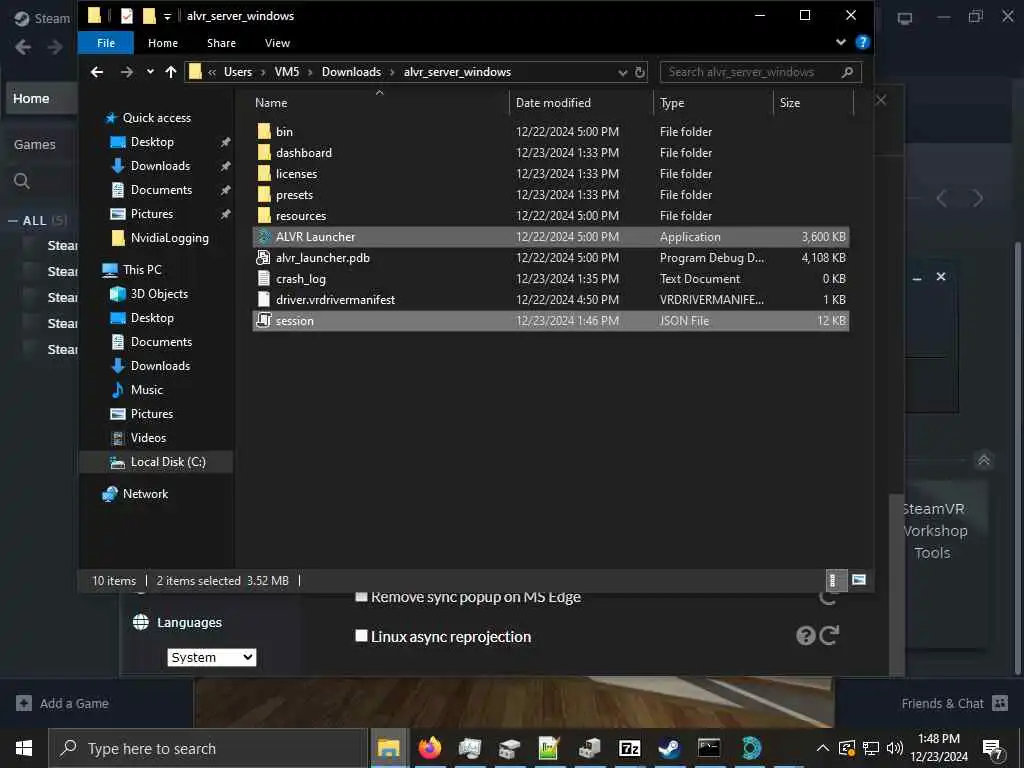
Task: Select the crash_log text document
Action: pyautogui.click(x=551, y=278)
